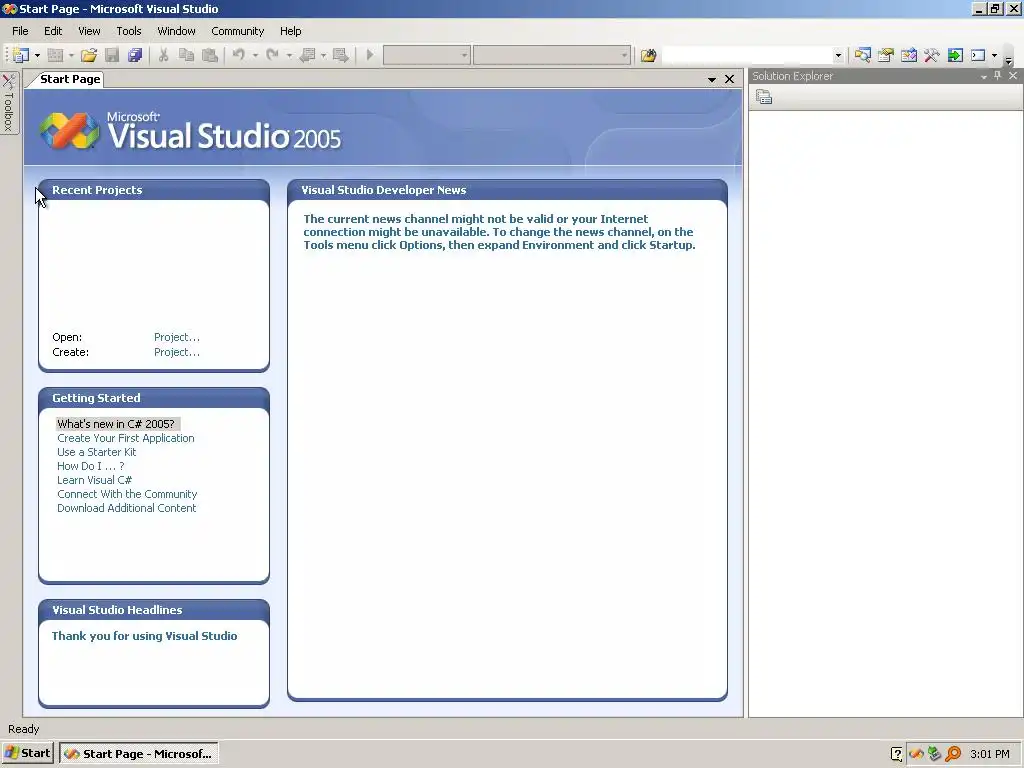Open Solution Explorer window position dropdown
Viewport: 1024px width, 768px height.
pyautogui.click(x=984, y=76)
